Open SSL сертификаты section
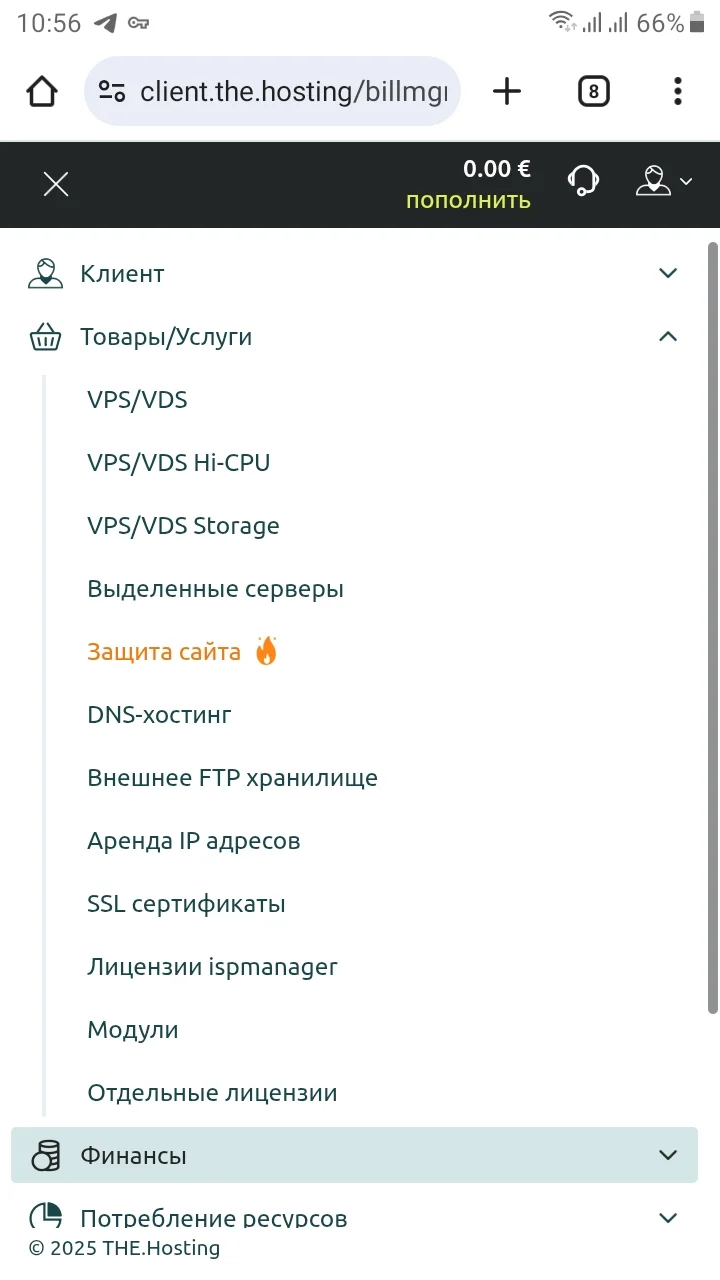 tap(187, 904)
